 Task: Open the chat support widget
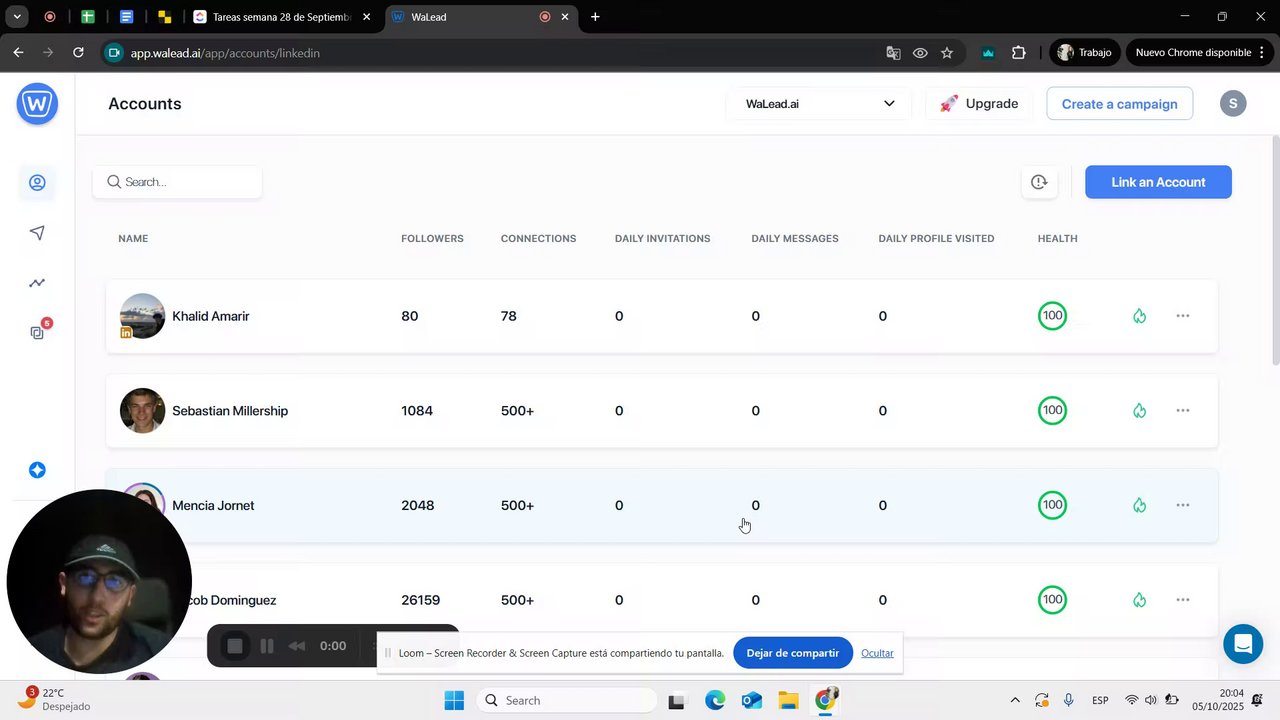1243,644
